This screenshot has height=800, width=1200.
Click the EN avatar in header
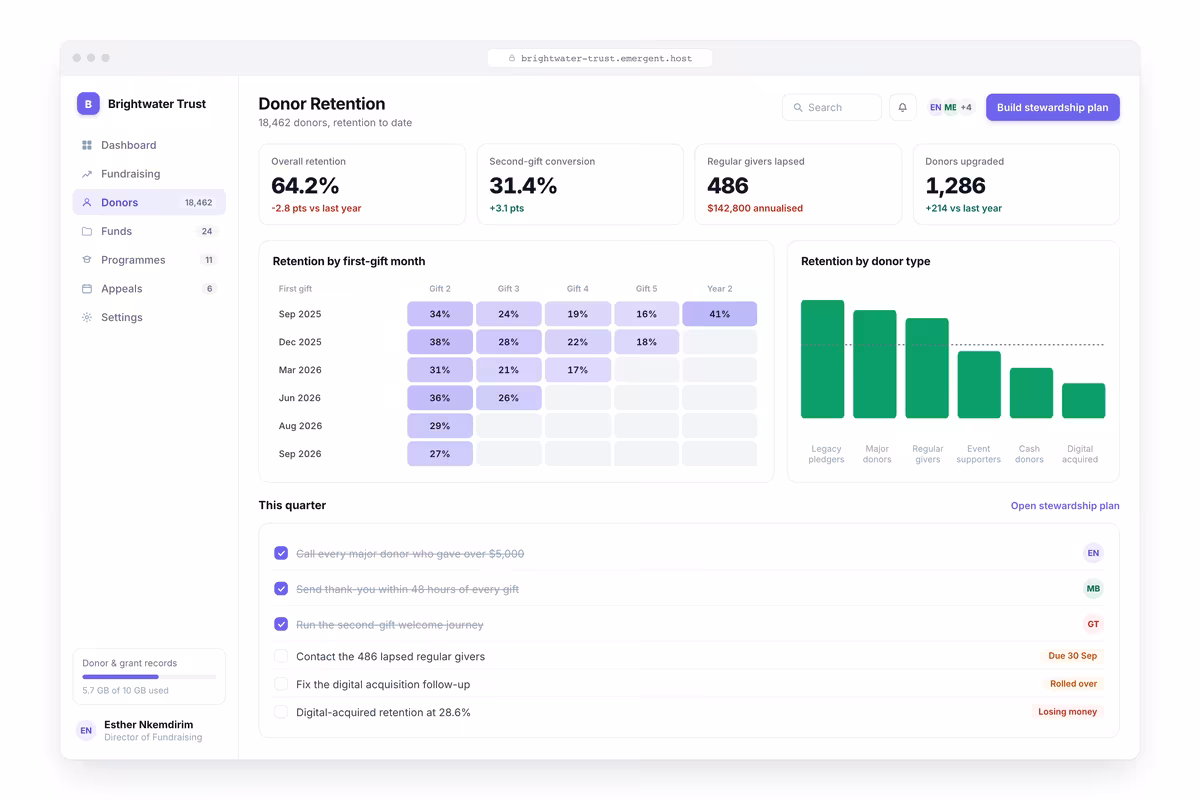click(x=935, y=107)
